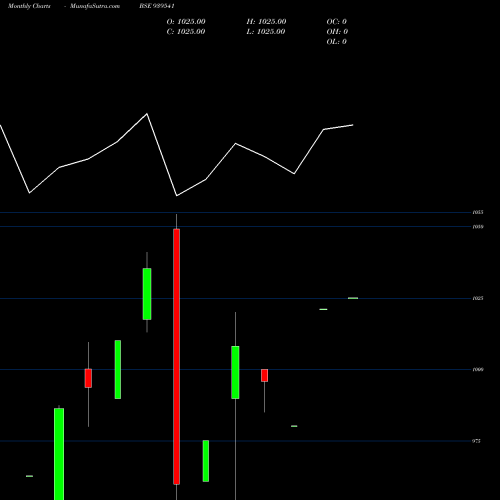Screen dimensions: 500x500
Task: Click the high value "H: 1025.00"
Action: [x=266, y=22]
